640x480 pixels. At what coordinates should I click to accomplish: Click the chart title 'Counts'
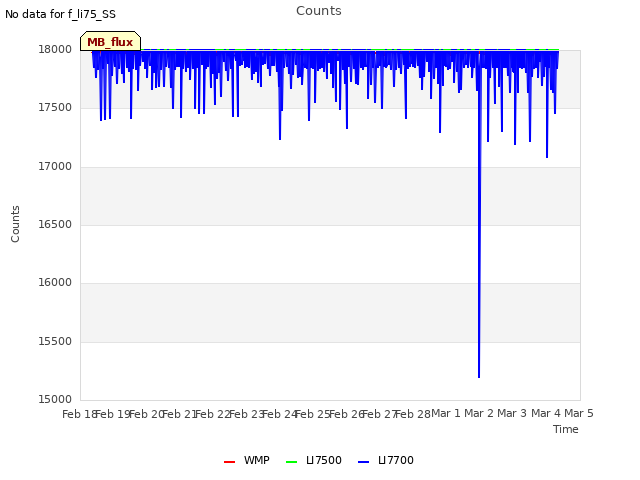[319, 11]
